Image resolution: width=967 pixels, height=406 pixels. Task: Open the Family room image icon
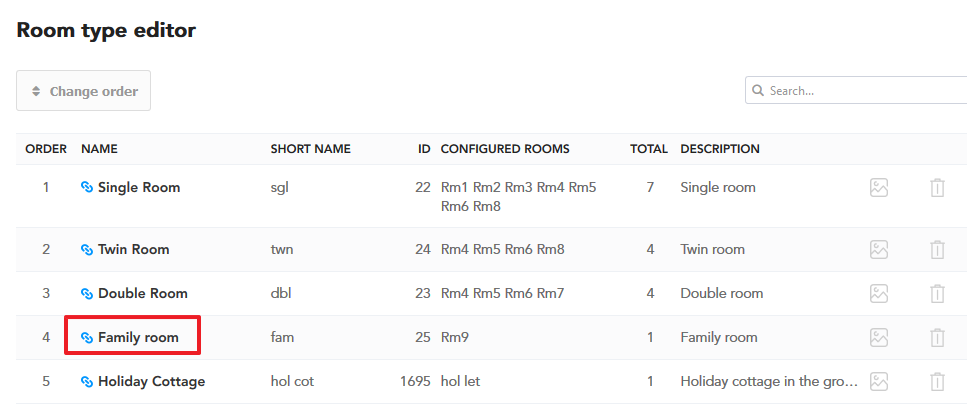point(879,338)
